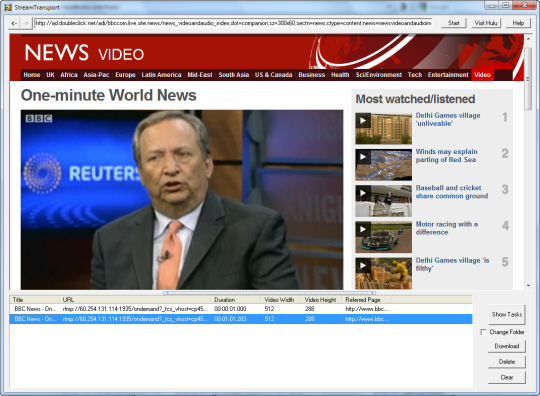The image size is (540, 396).
Task: Sort list by Duration column header
Action: [x=236, y=300]
